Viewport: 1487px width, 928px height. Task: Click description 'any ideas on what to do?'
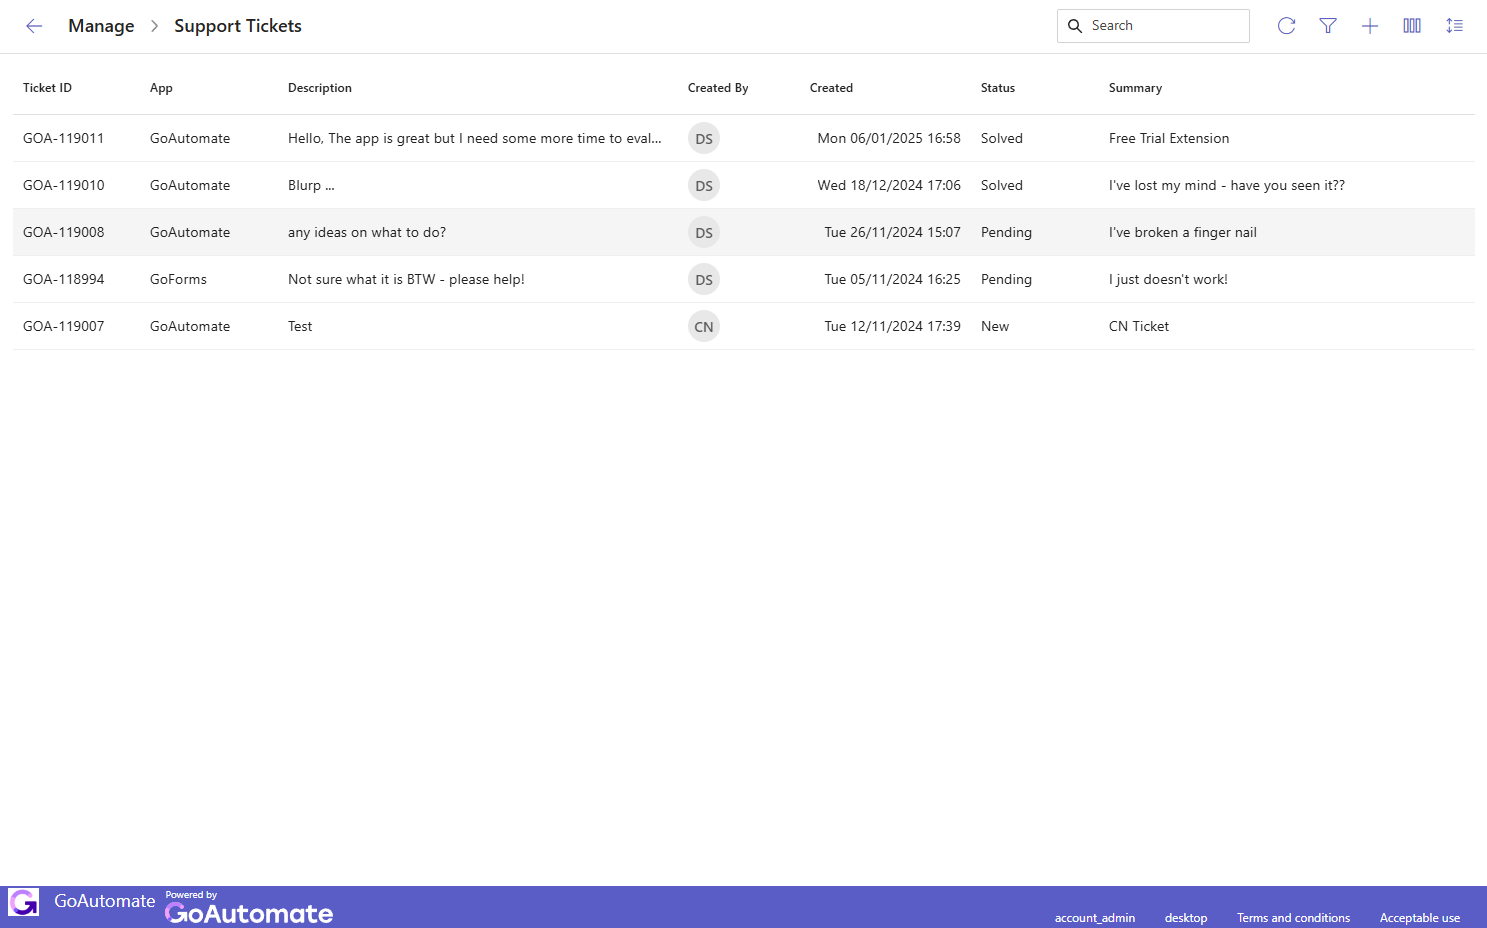point(367,232)
